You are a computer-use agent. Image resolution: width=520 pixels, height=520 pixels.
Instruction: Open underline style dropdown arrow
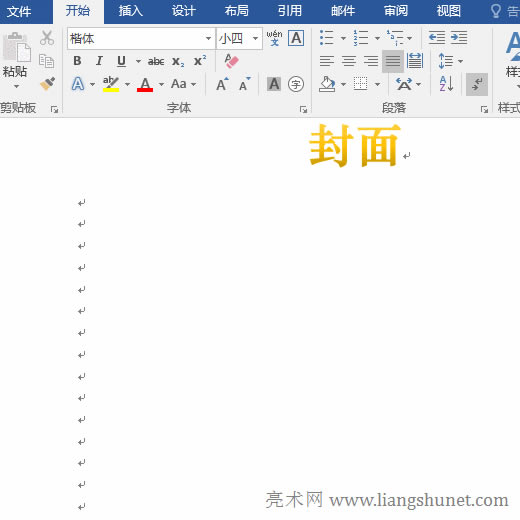tap(138, 61)
